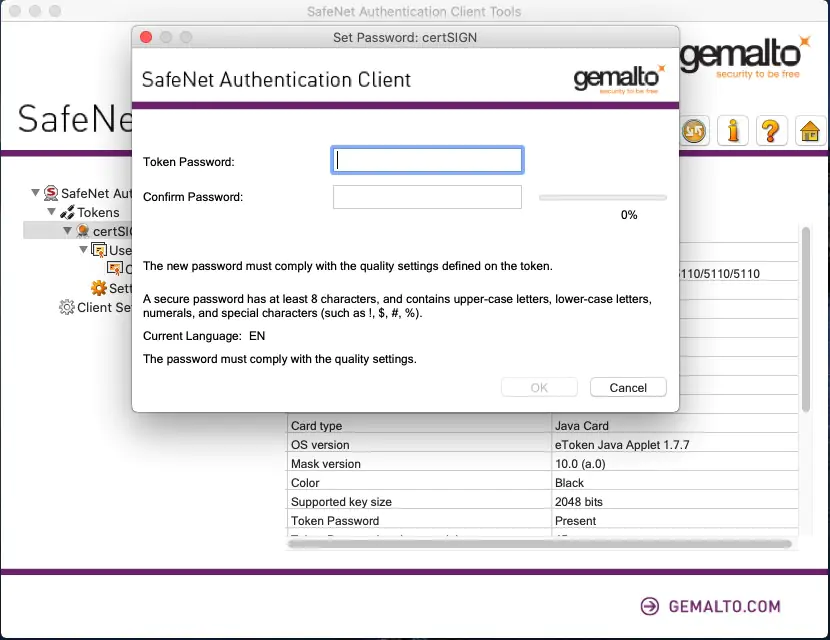Click the Tokens node icon
830x640 pixels.
67,212
